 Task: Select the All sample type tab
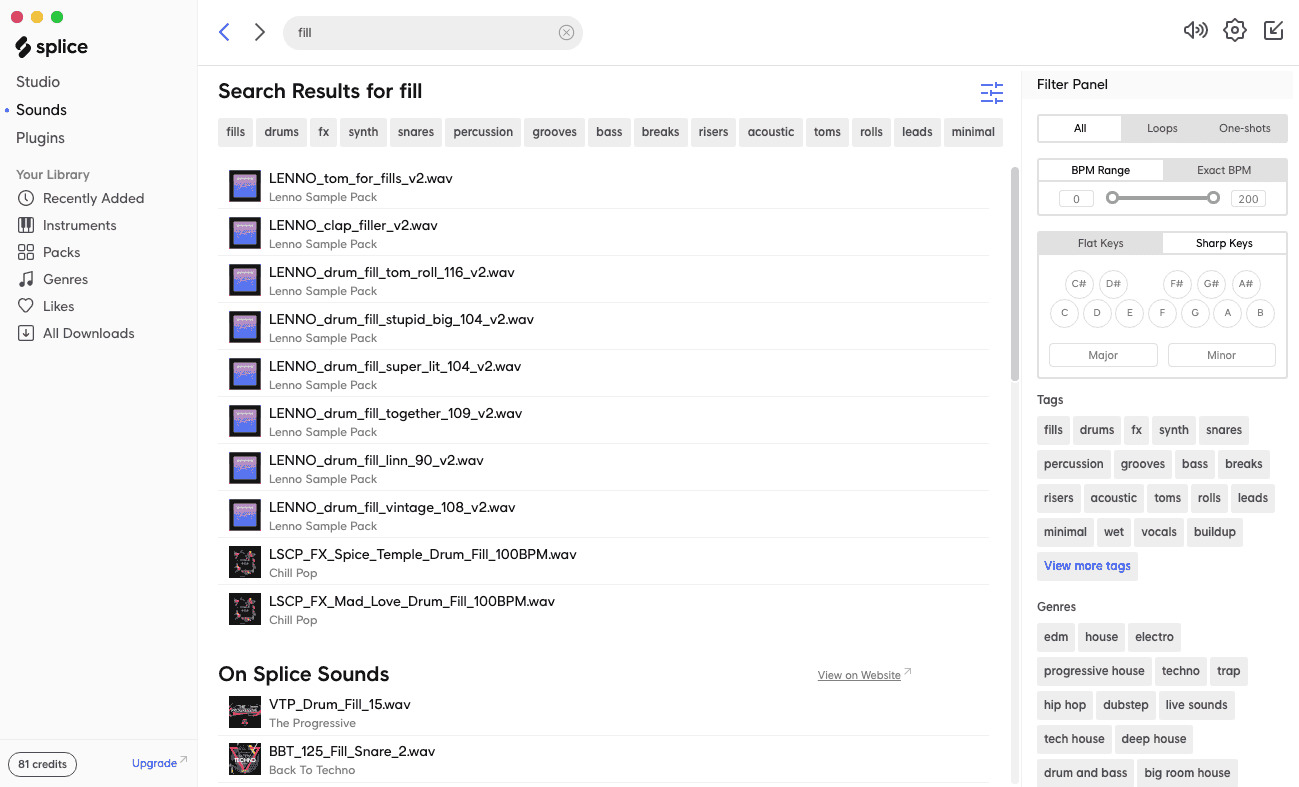point(1080,128)
